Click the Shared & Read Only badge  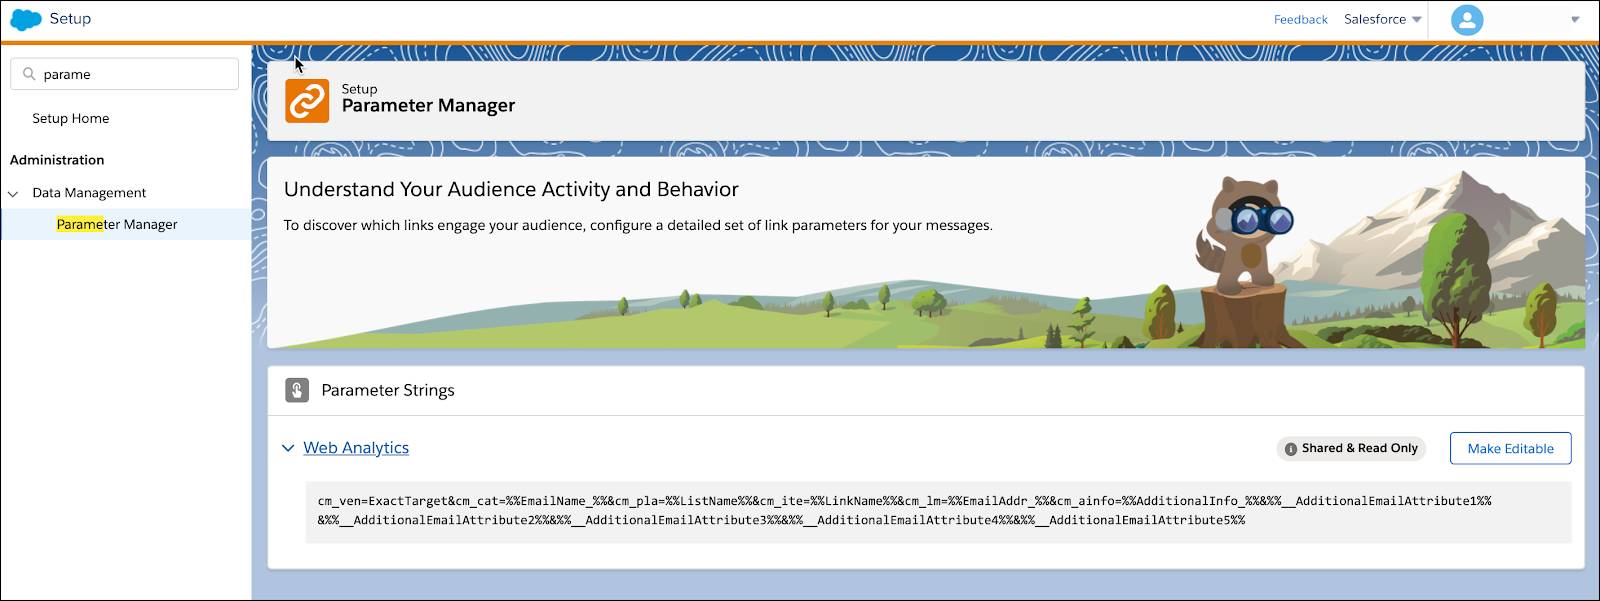1351,449
